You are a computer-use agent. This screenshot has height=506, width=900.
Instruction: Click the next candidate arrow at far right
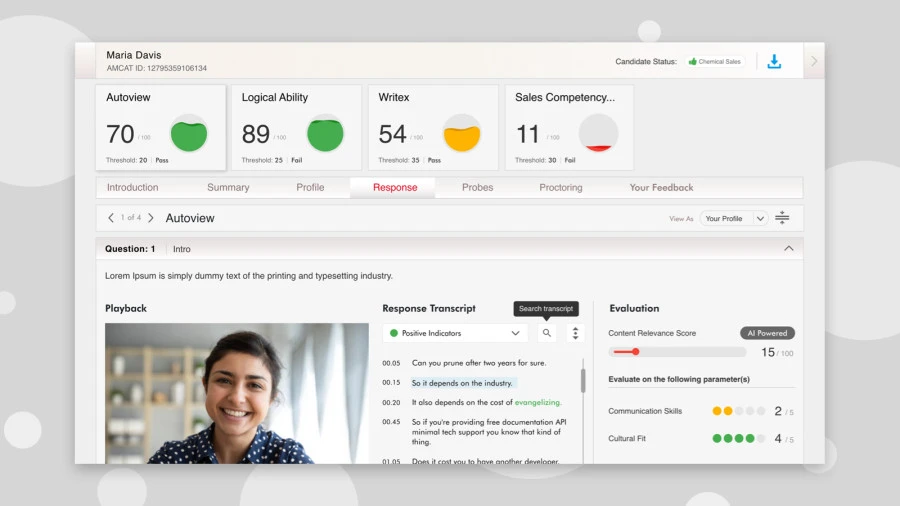click(814, 61)
